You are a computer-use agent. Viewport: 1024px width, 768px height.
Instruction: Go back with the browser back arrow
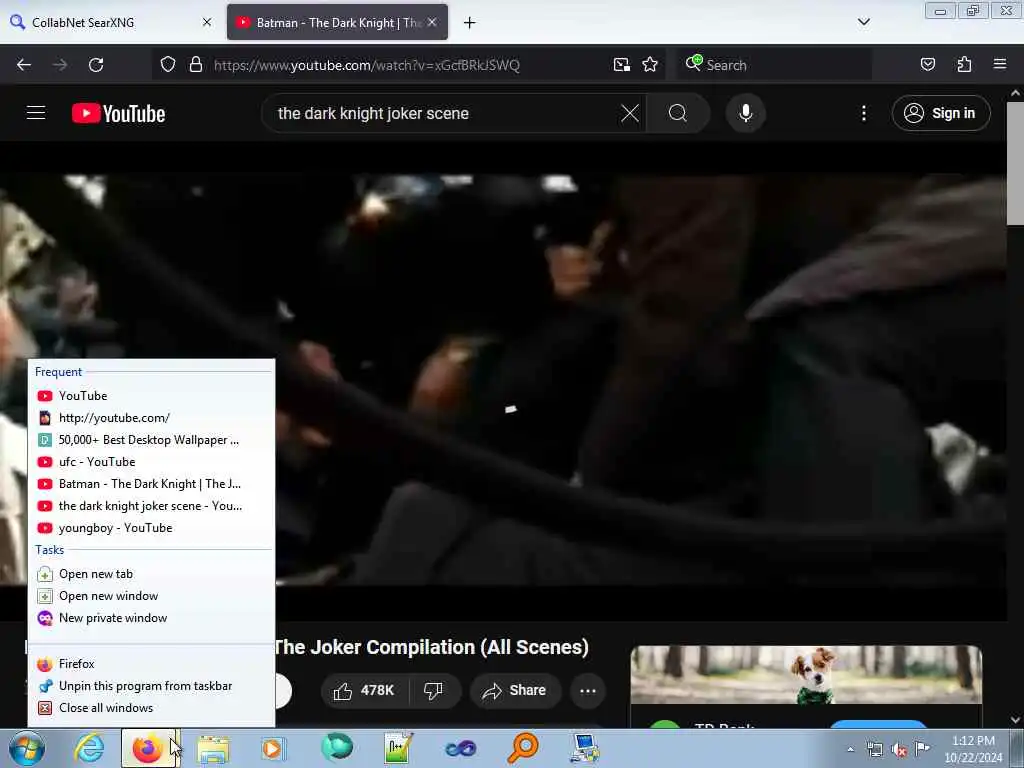point(24,65)
